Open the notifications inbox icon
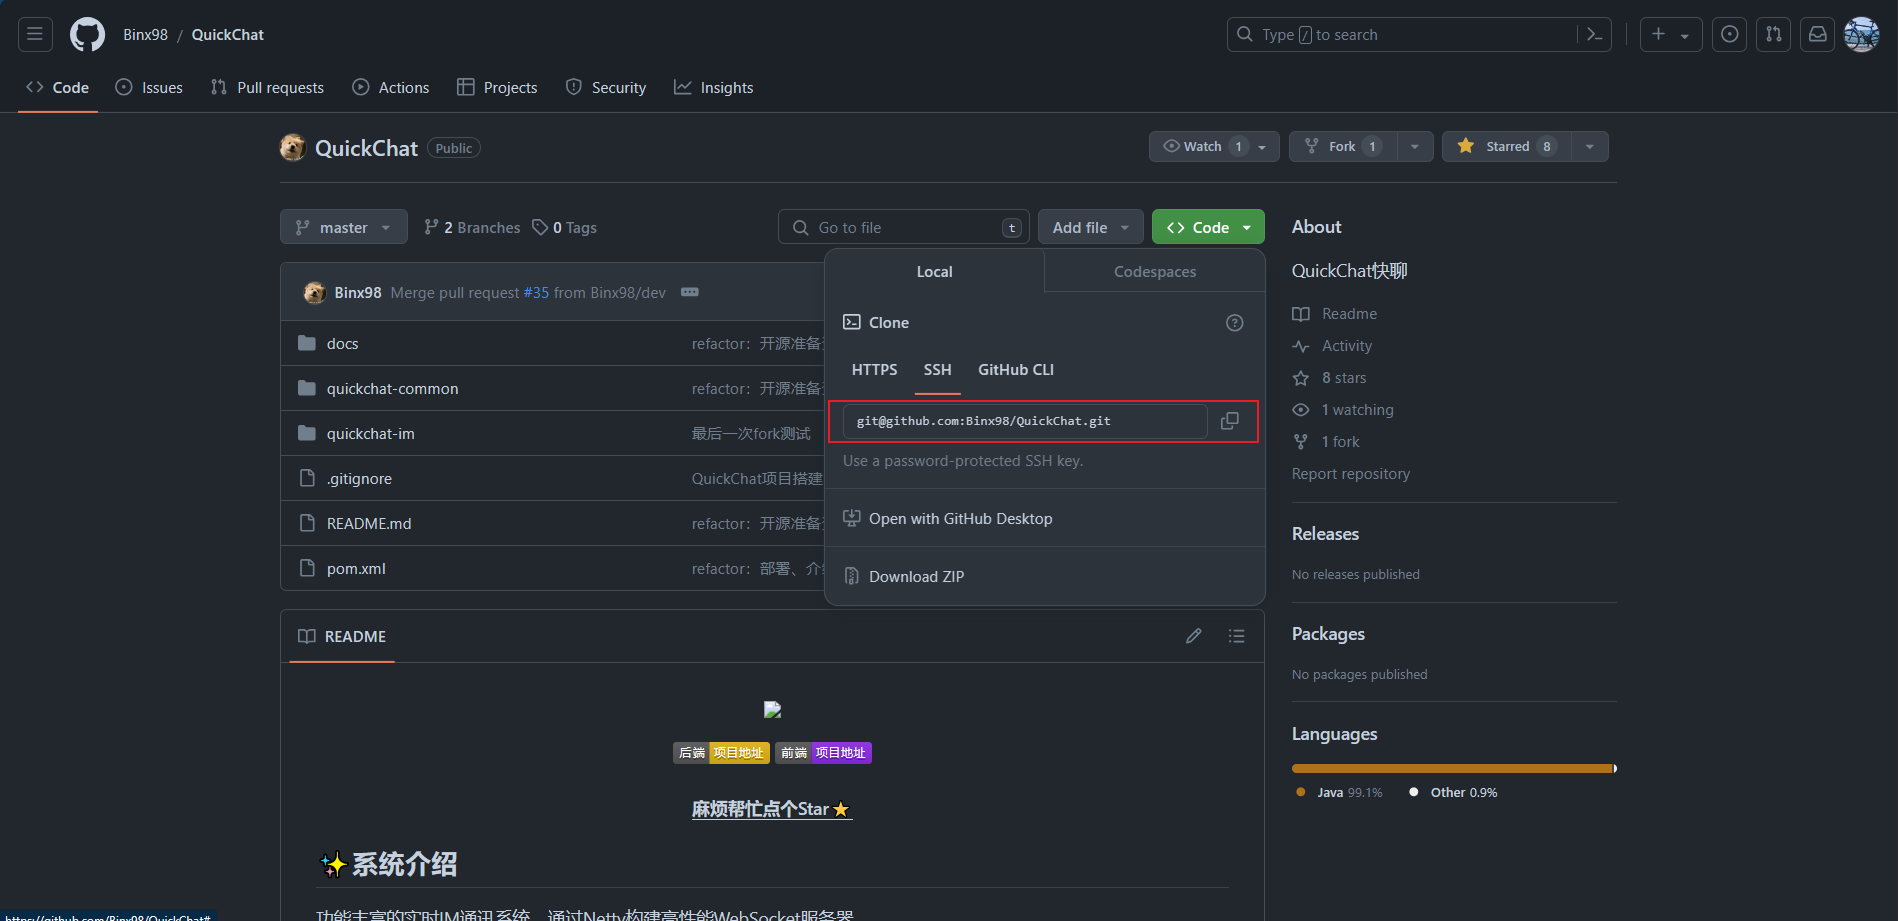 click(x=1817, y=34)
